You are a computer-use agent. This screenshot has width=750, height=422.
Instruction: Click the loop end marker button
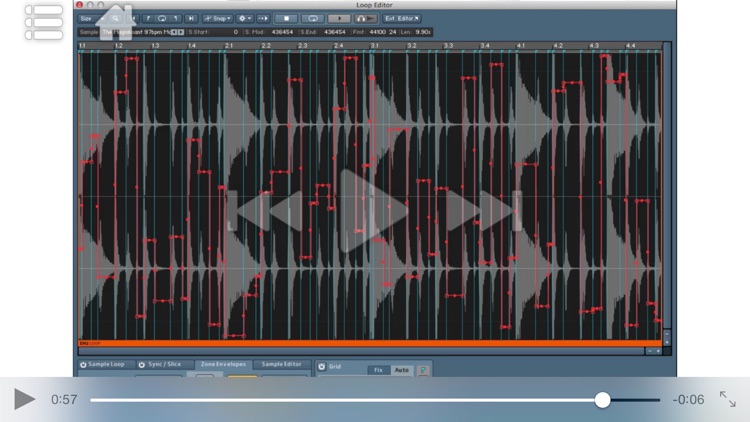coord(176,19)
